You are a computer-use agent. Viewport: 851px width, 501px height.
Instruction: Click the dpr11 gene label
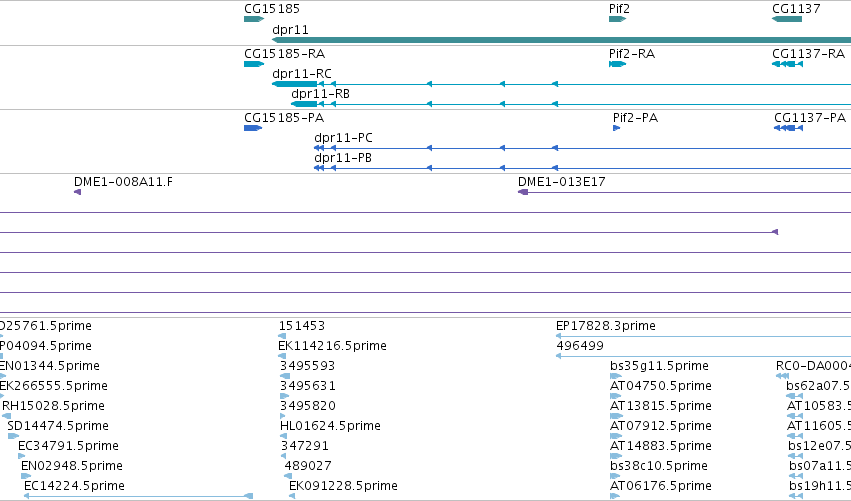click(x=290, y=29)
